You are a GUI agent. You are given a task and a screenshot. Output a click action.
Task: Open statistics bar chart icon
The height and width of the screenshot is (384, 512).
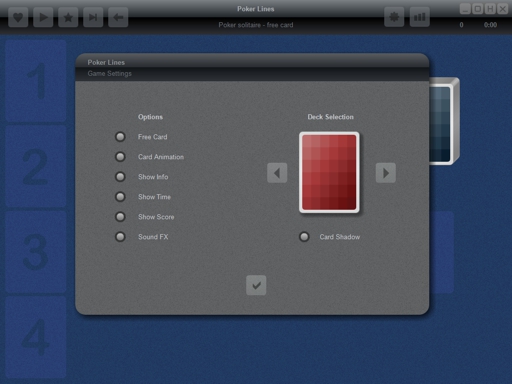[x=419, y=17]
